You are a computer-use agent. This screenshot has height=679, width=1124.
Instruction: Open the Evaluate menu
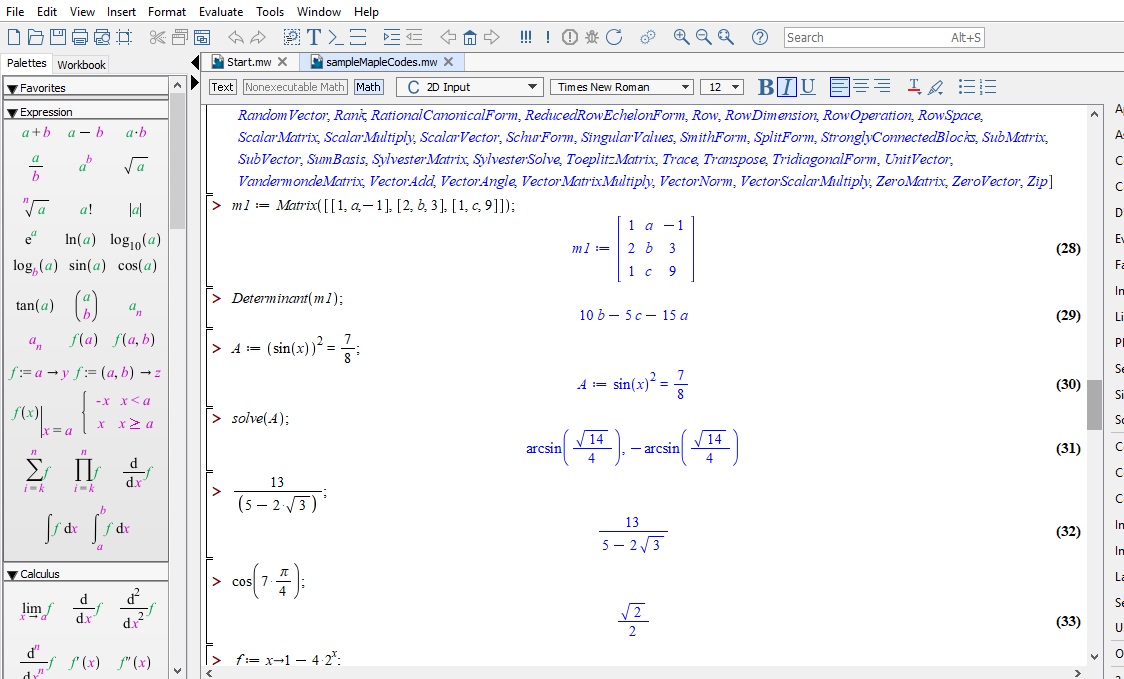[221, 11]
